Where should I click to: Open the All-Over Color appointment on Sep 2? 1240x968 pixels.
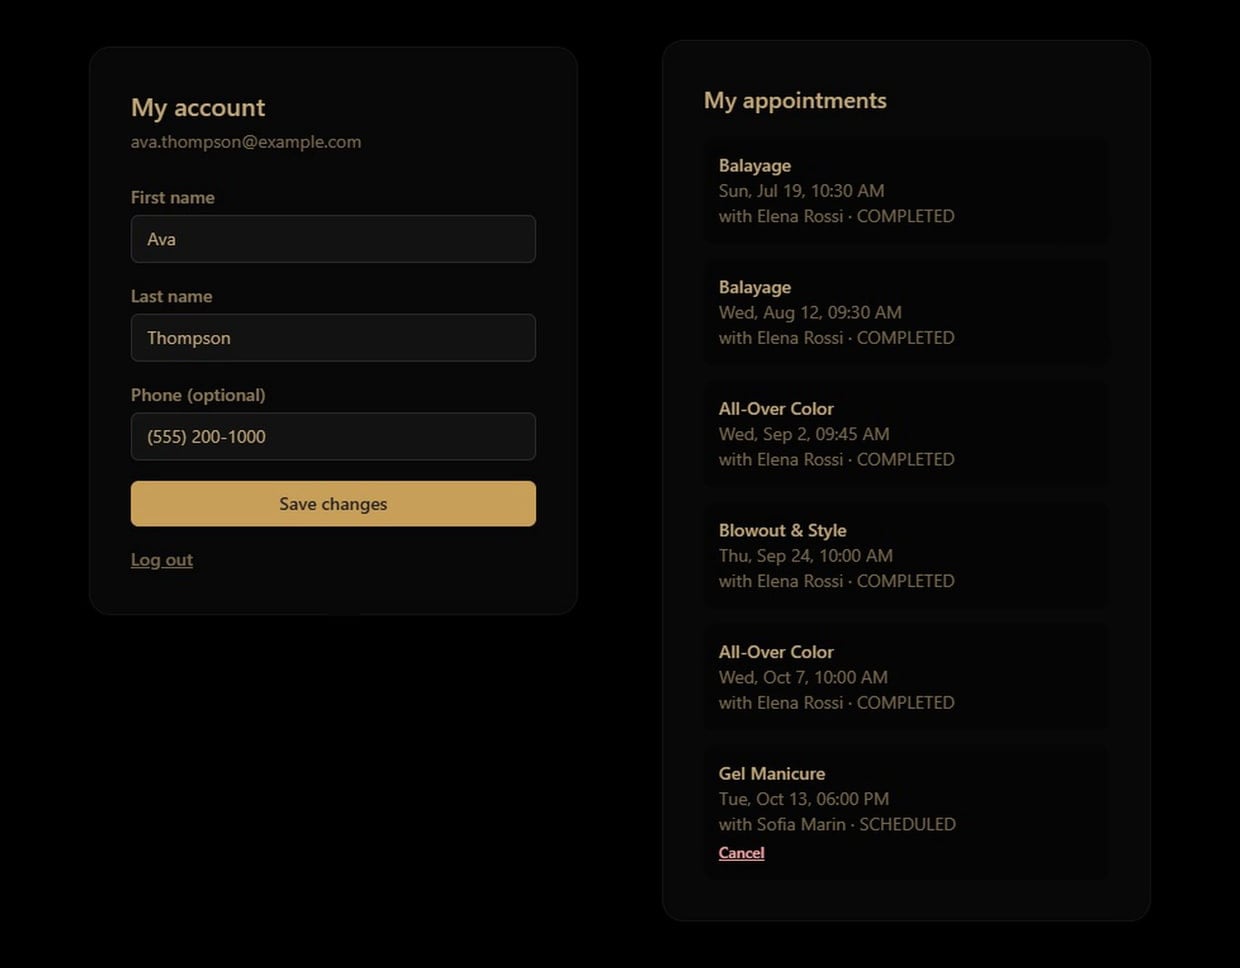coord(906,434)
